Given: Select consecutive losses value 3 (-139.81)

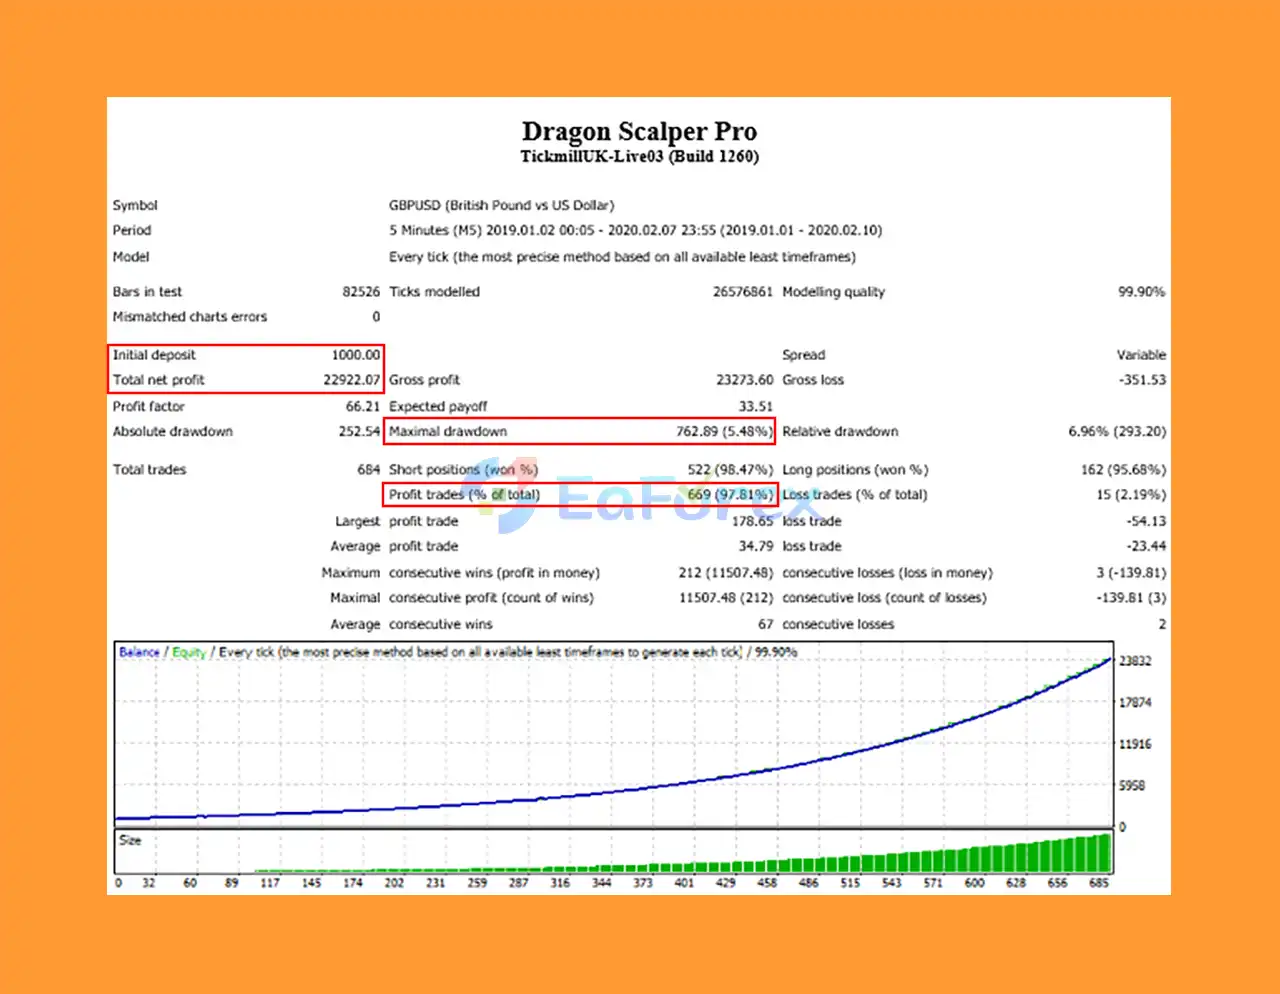Looking at the screenshot, I should point(1131,573).
